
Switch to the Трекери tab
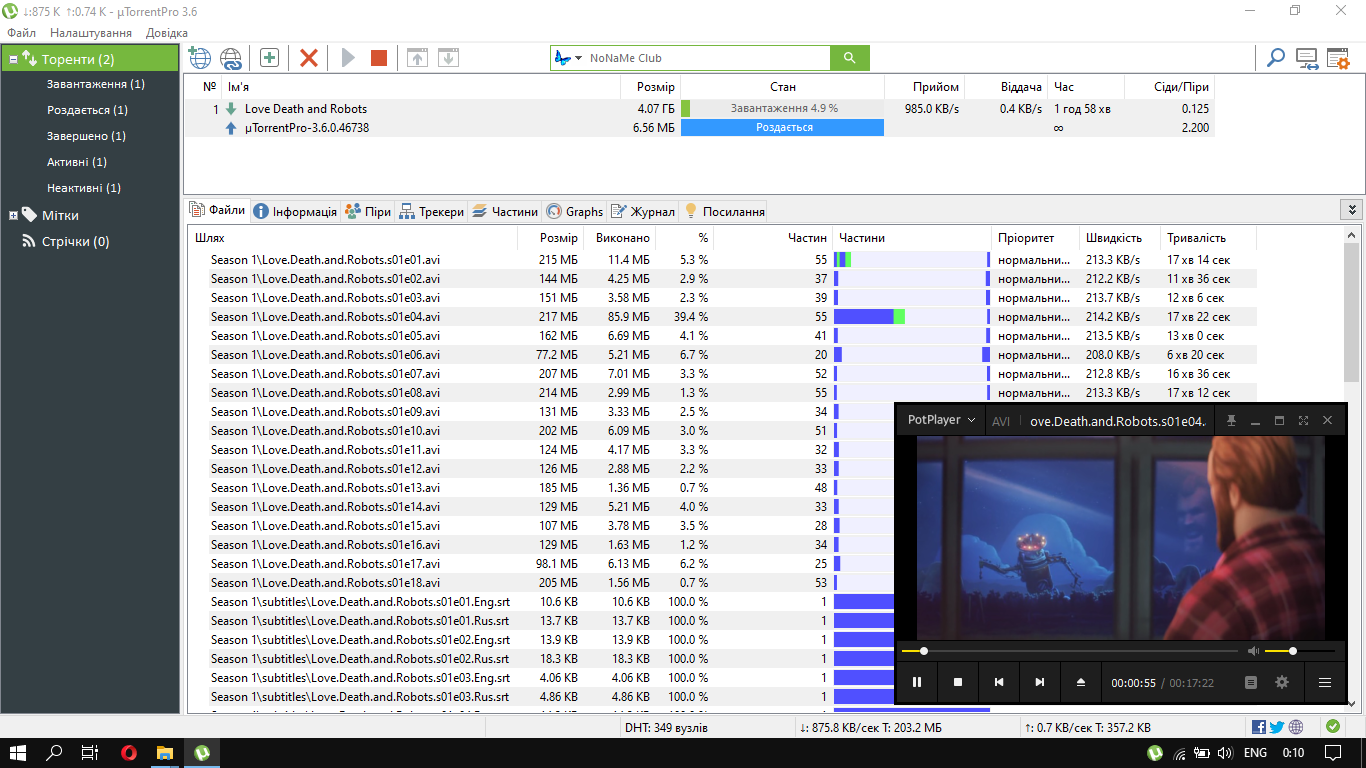[x=431, y=211]
